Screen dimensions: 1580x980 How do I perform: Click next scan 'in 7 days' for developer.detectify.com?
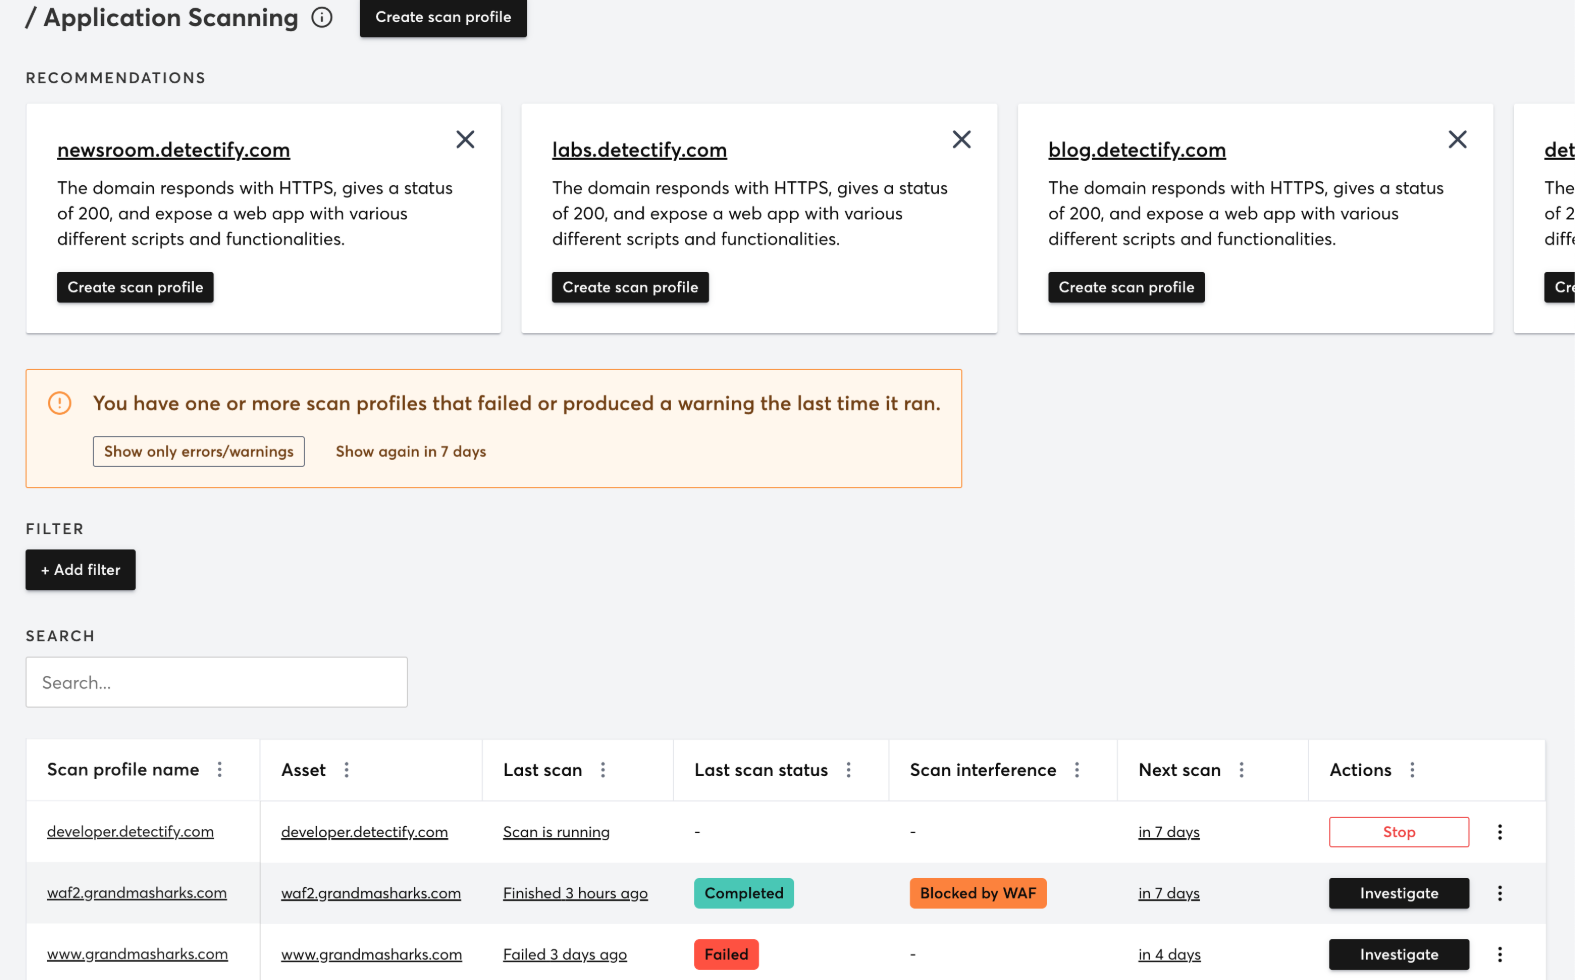pos(1169,832)
